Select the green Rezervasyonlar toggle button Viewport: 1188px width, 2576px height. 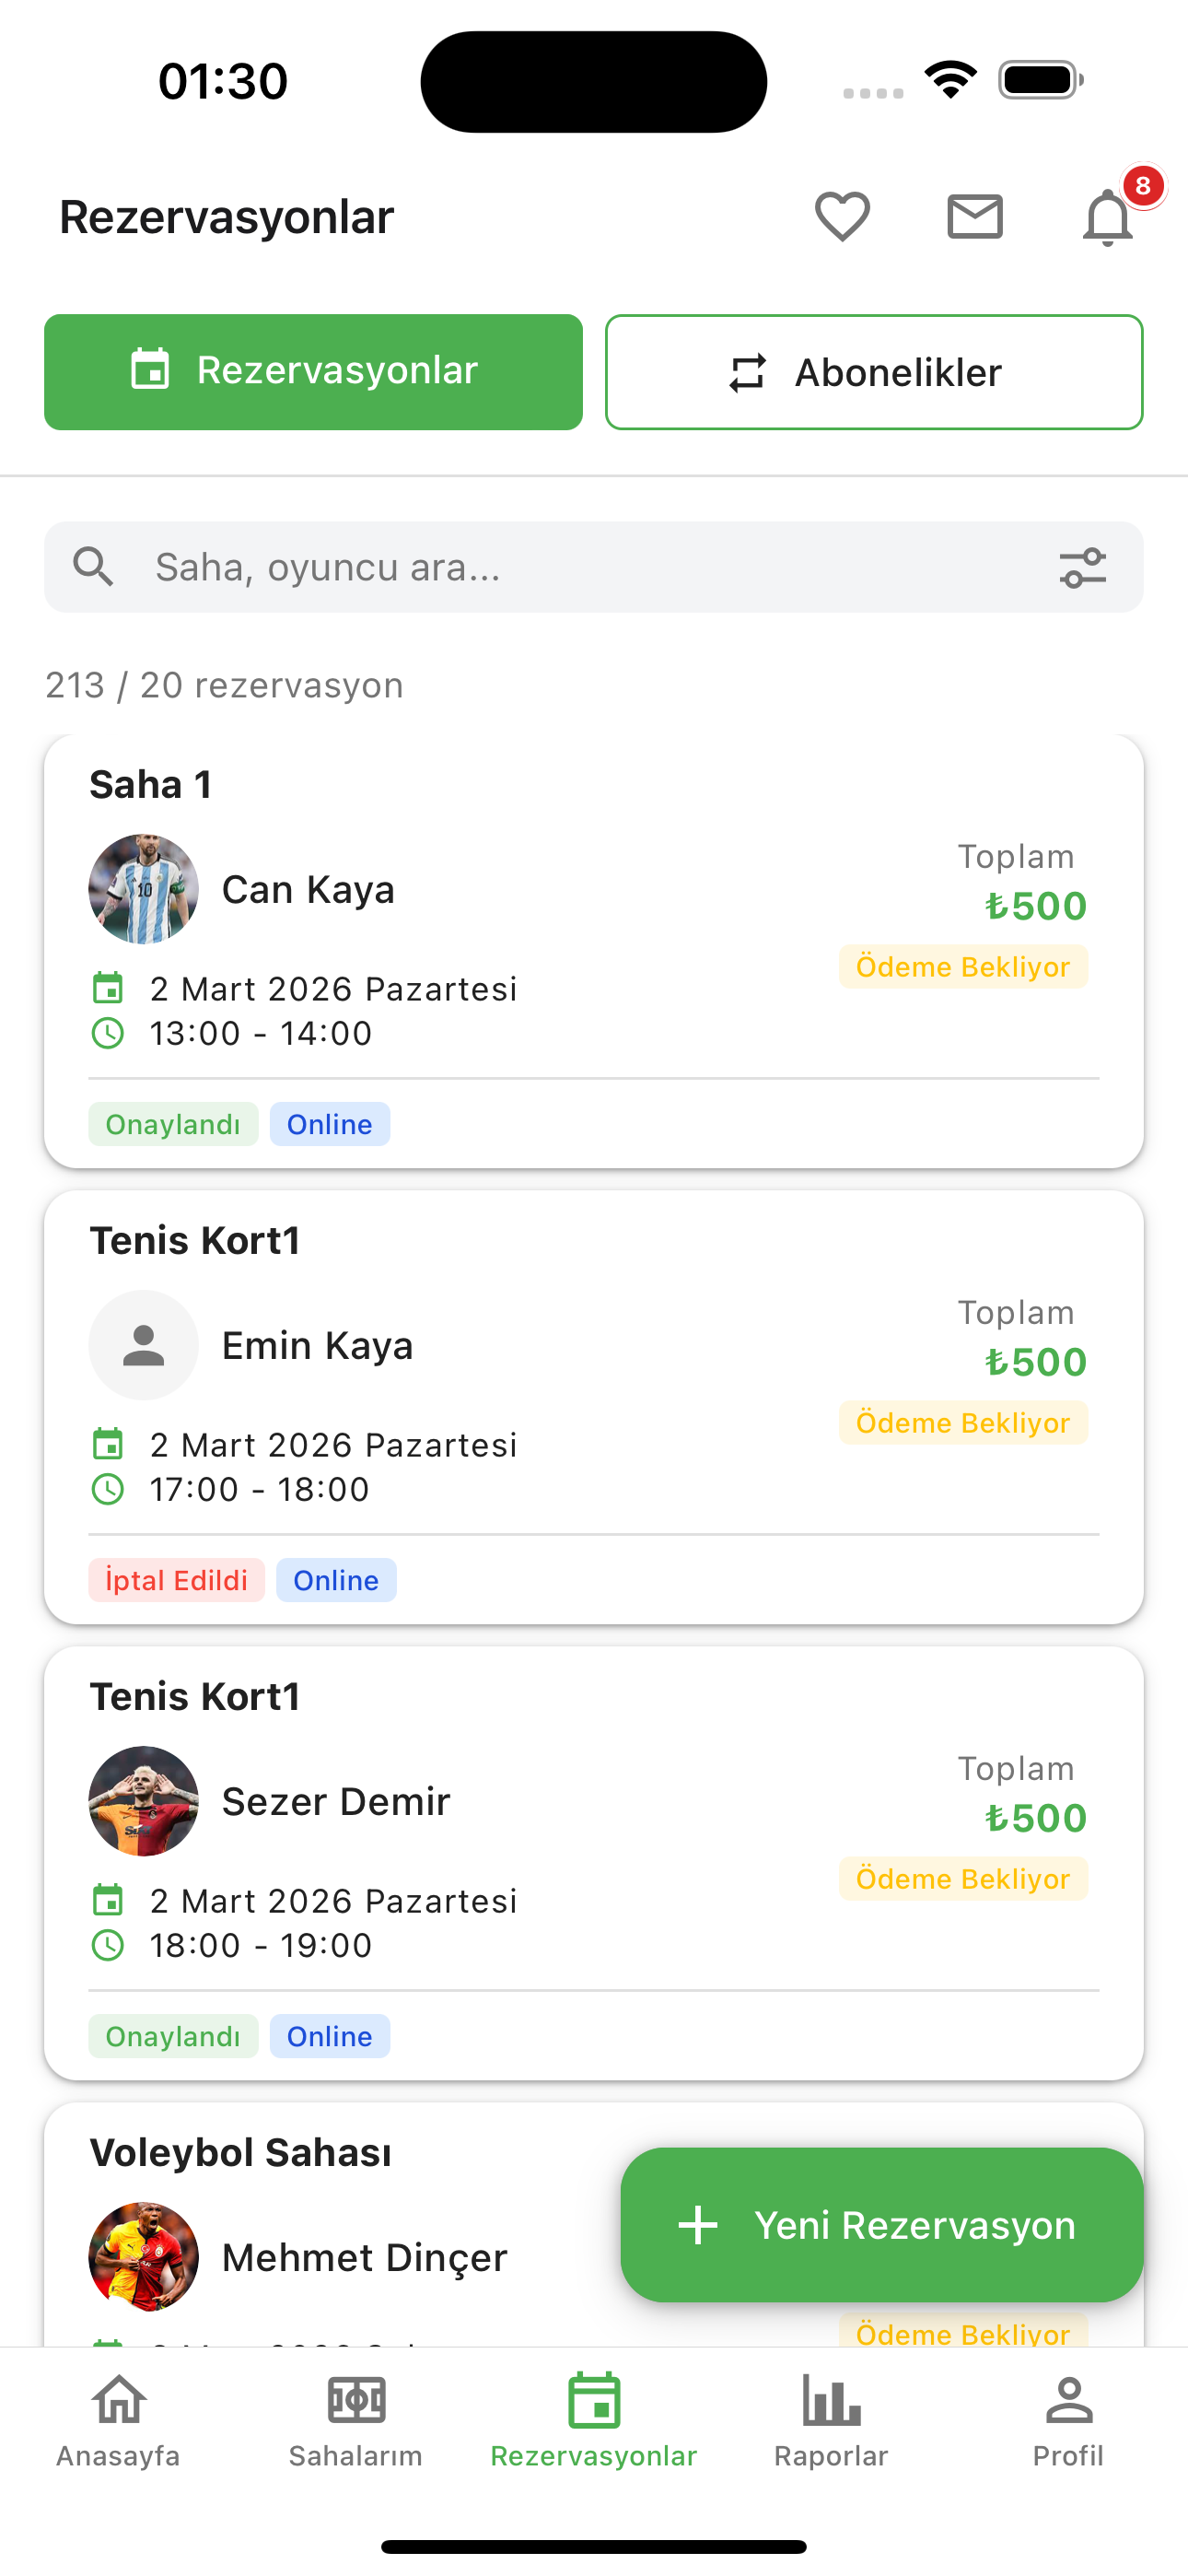point(313,372)
